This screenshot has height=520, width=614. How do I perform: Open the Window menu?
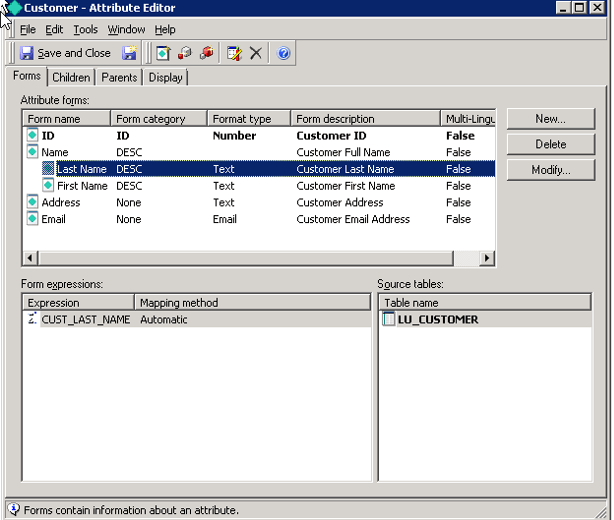[126, 30]
